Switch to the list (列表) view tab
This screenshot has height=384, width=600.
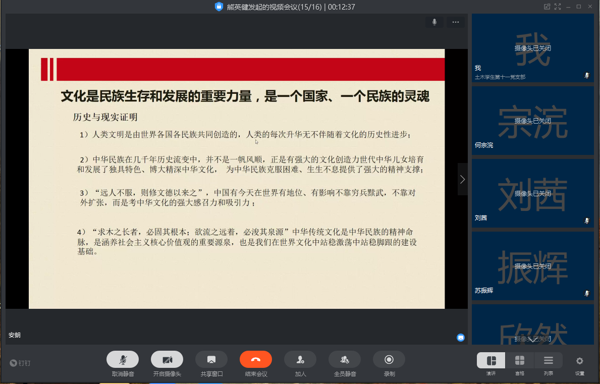coord(548,360)
